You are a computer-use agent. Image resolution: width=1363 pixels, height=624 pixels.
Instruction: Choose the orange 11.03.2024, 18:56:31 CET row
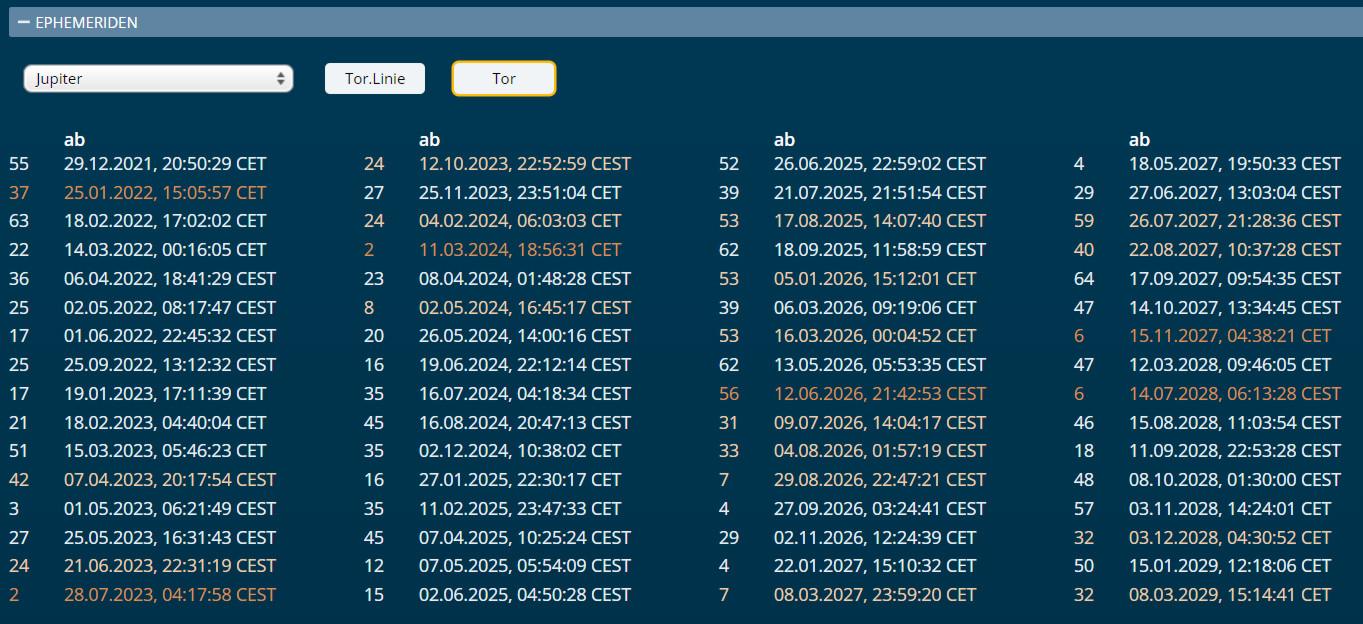[519, 250]
